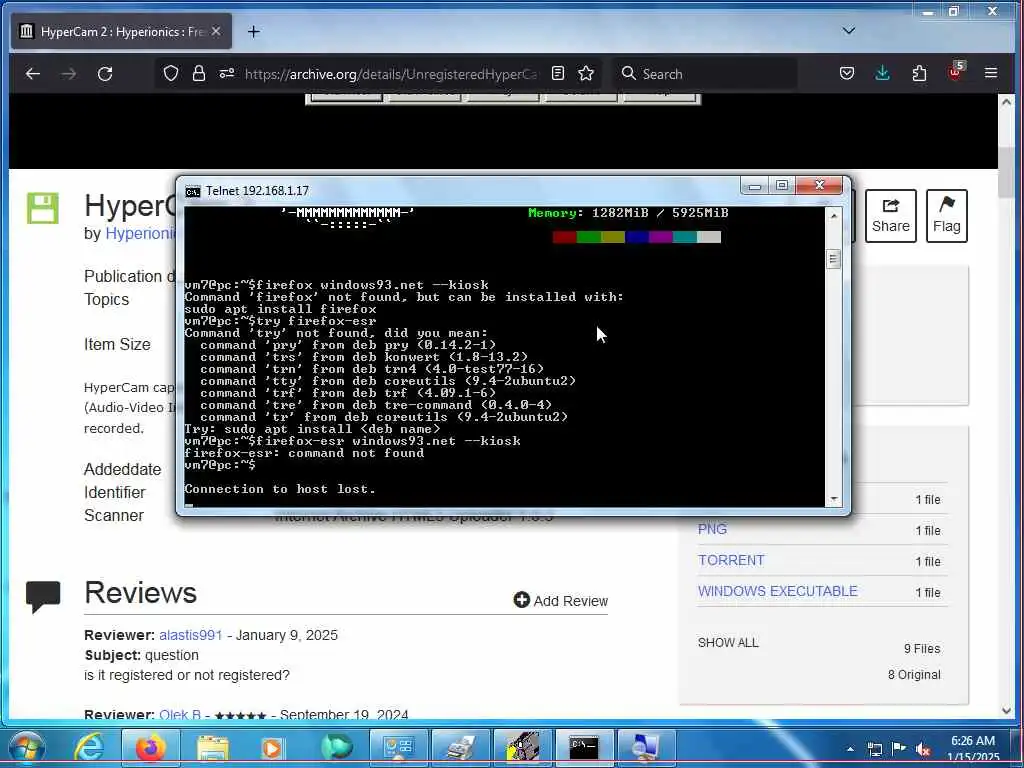Add a review for this item

560,600
